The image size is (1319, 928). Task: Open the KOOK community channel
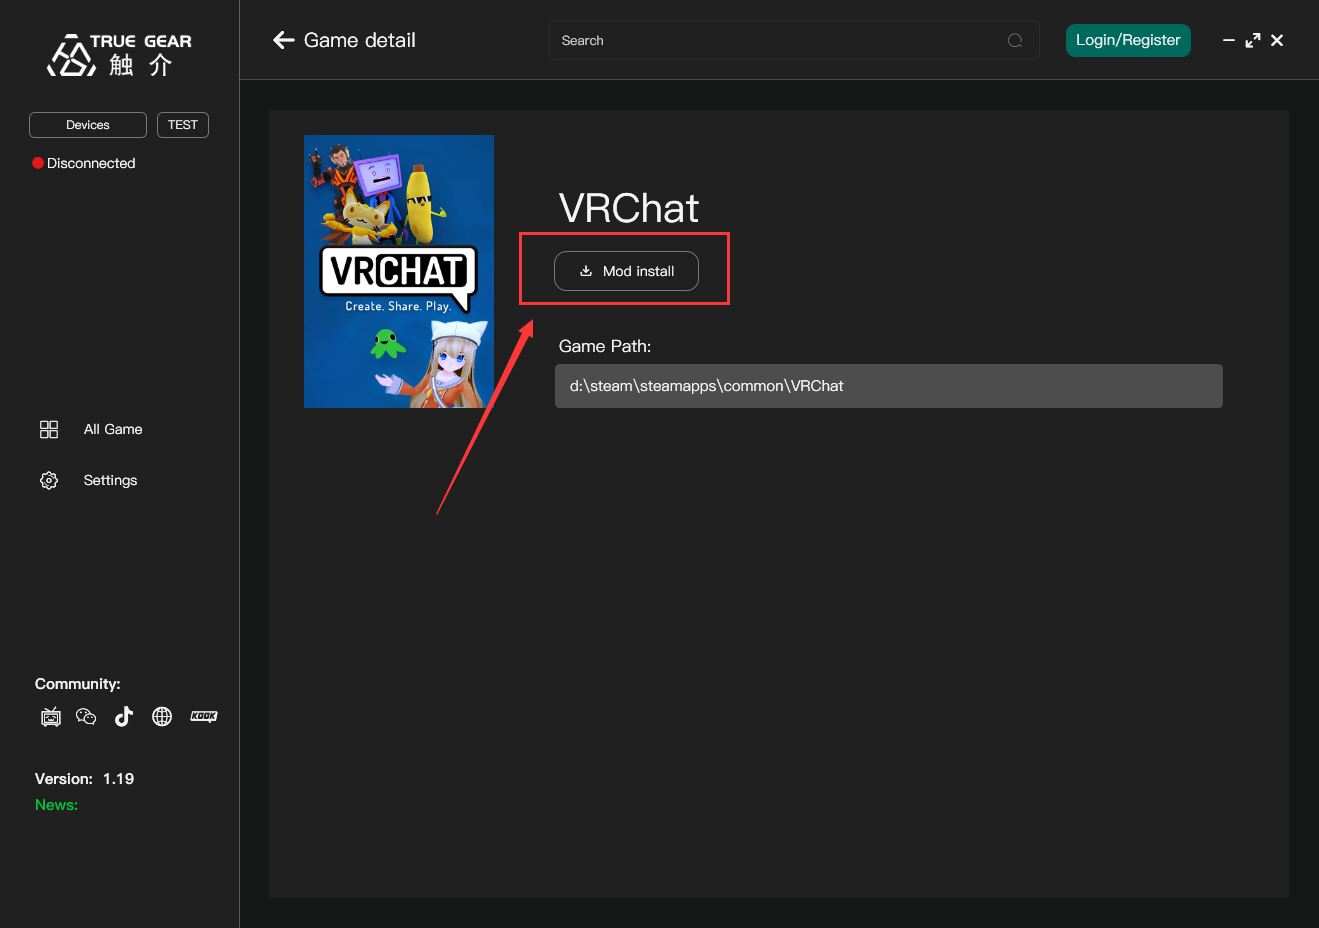pos(203,716)
